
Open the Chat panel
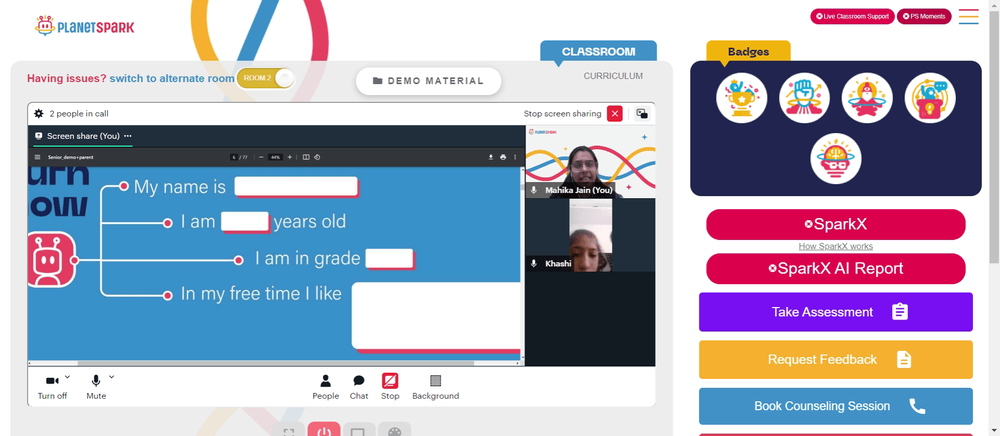(359, 387)
